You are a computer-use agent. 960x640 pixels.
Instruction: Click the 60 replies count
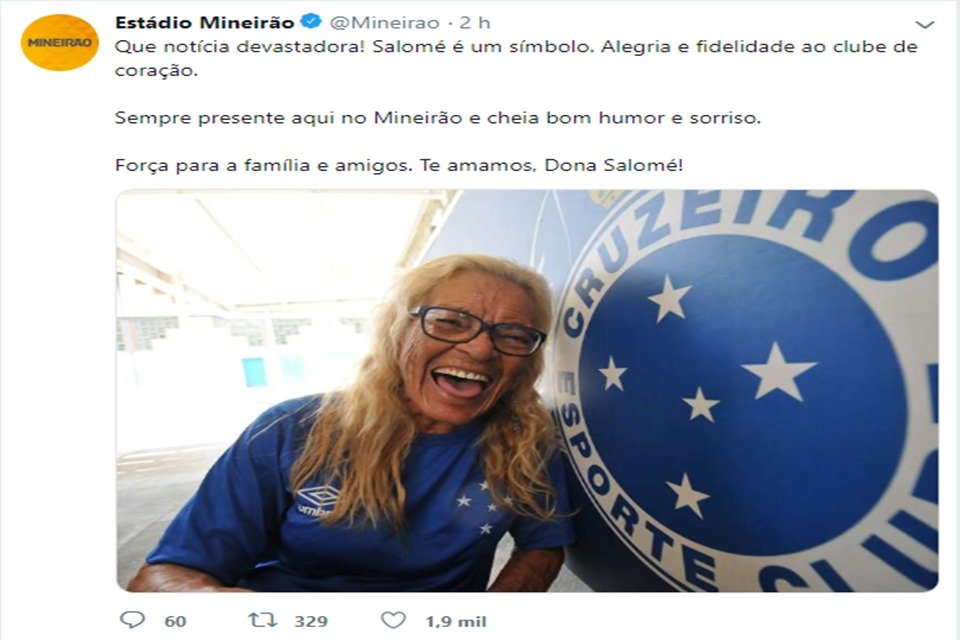point(175,621)
